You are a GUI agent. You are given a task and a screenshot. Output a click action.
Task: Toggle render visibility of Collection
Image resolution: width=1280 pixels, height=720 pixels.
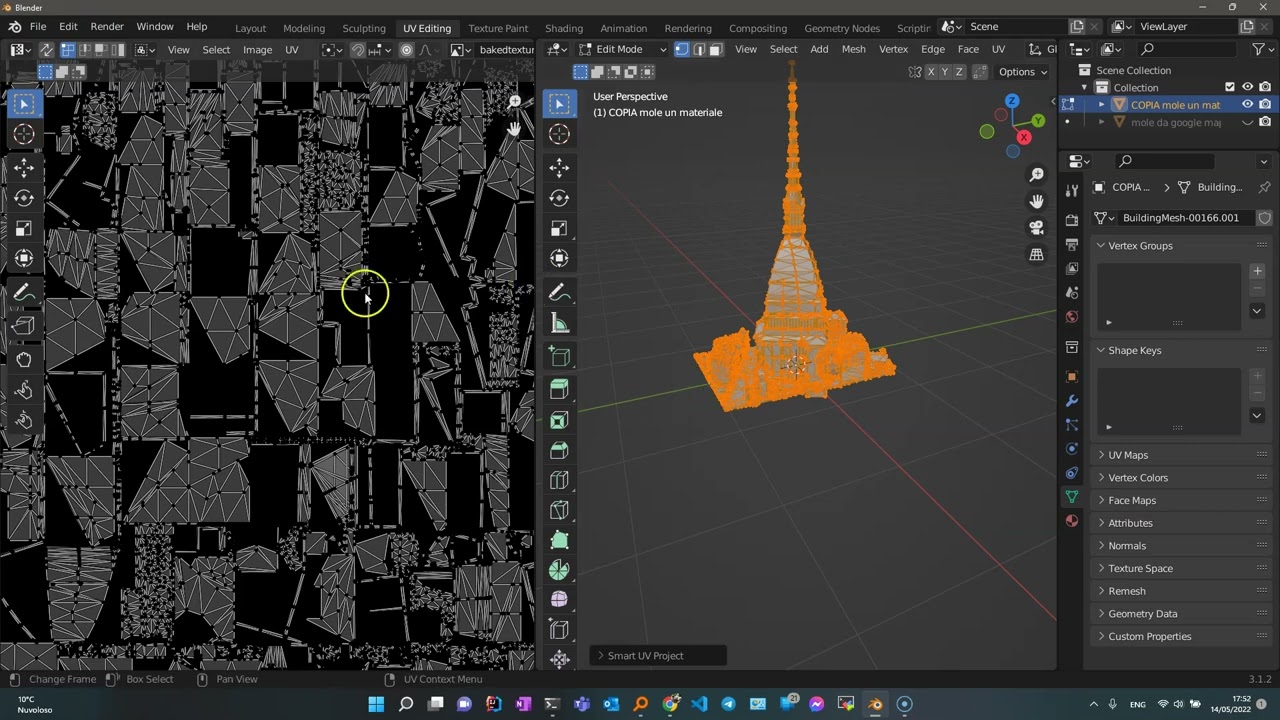1265,87
